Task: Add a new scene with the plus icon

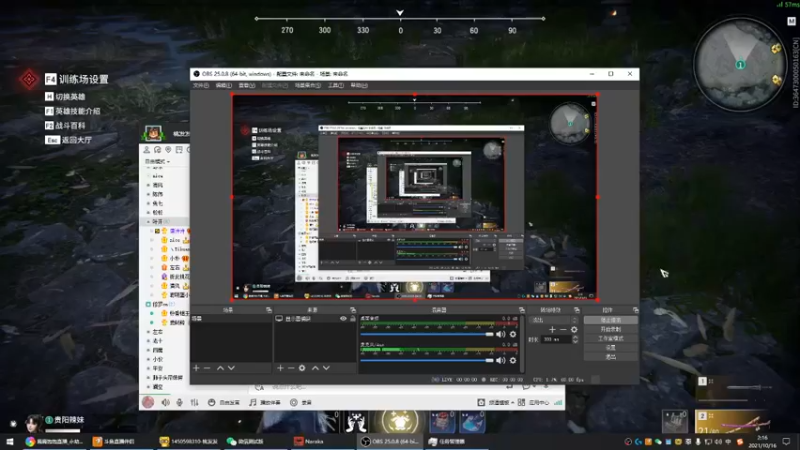Action: tap(196, 368)
